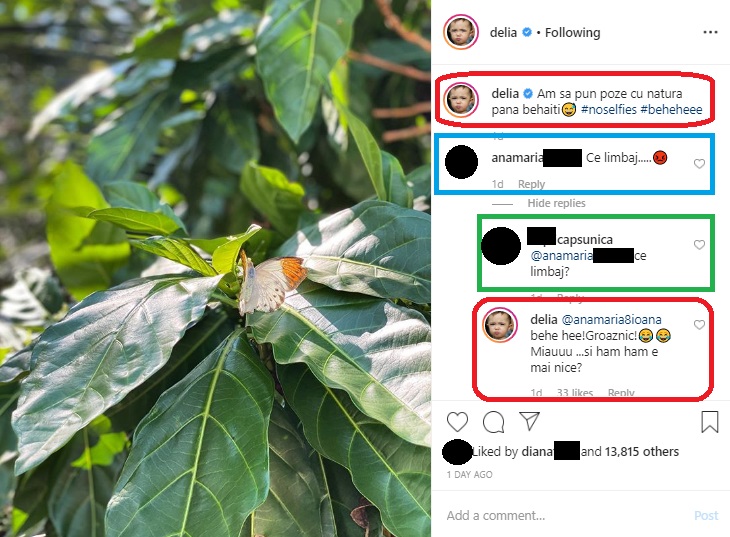Open delia's profile picture in the header

click(x=461, y=32)
